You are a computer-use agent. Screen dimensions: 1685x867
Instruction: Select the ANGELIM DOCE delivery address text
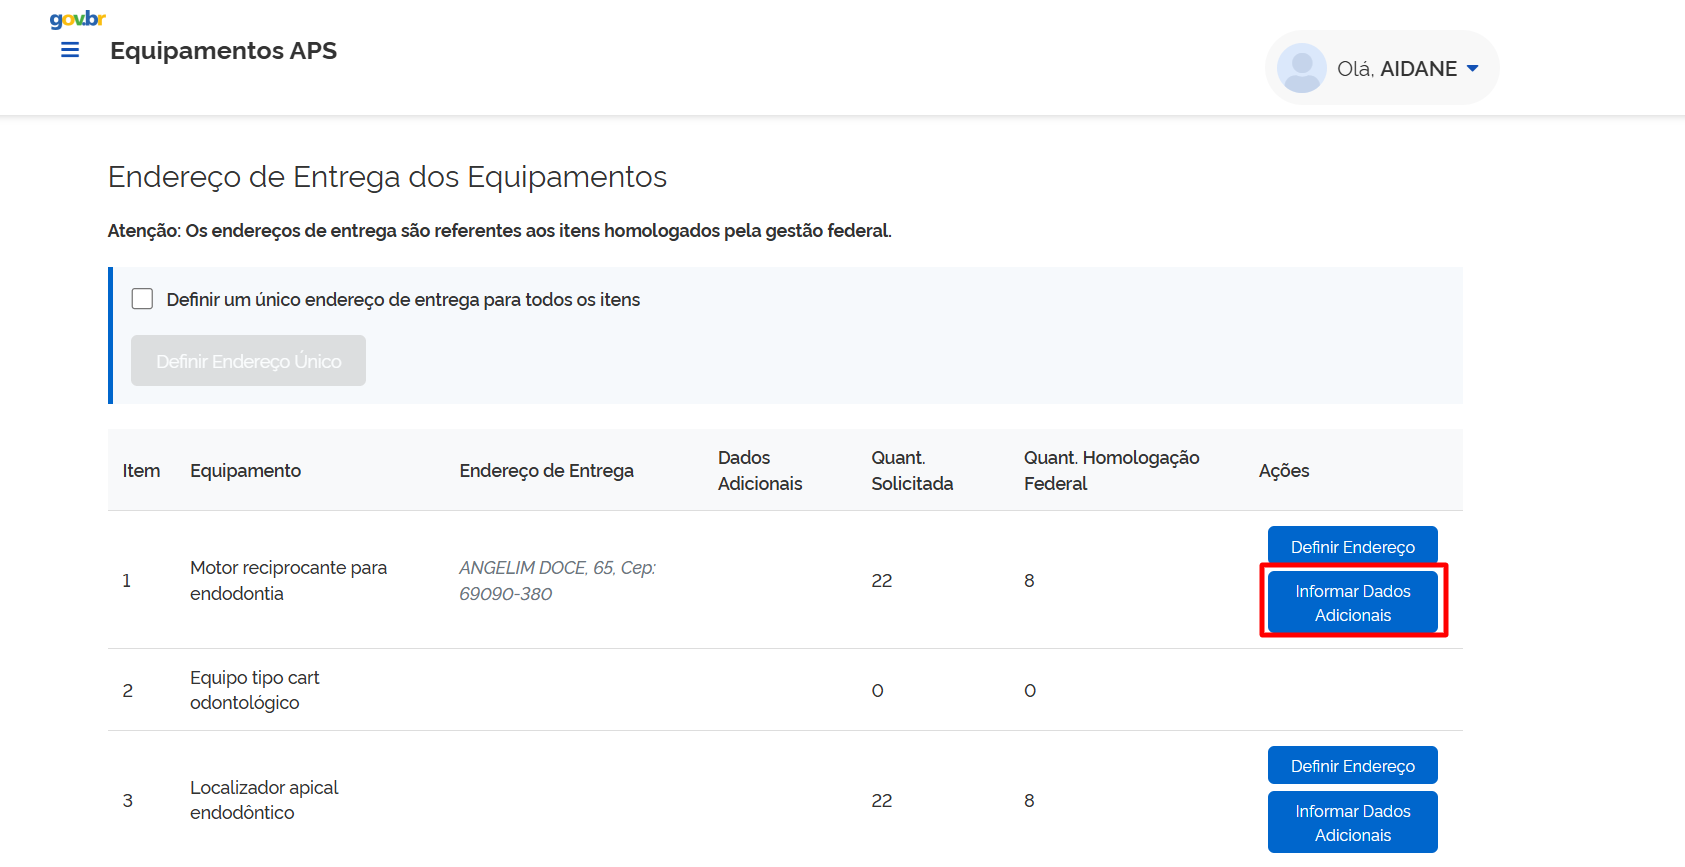[x=556, y=581]
